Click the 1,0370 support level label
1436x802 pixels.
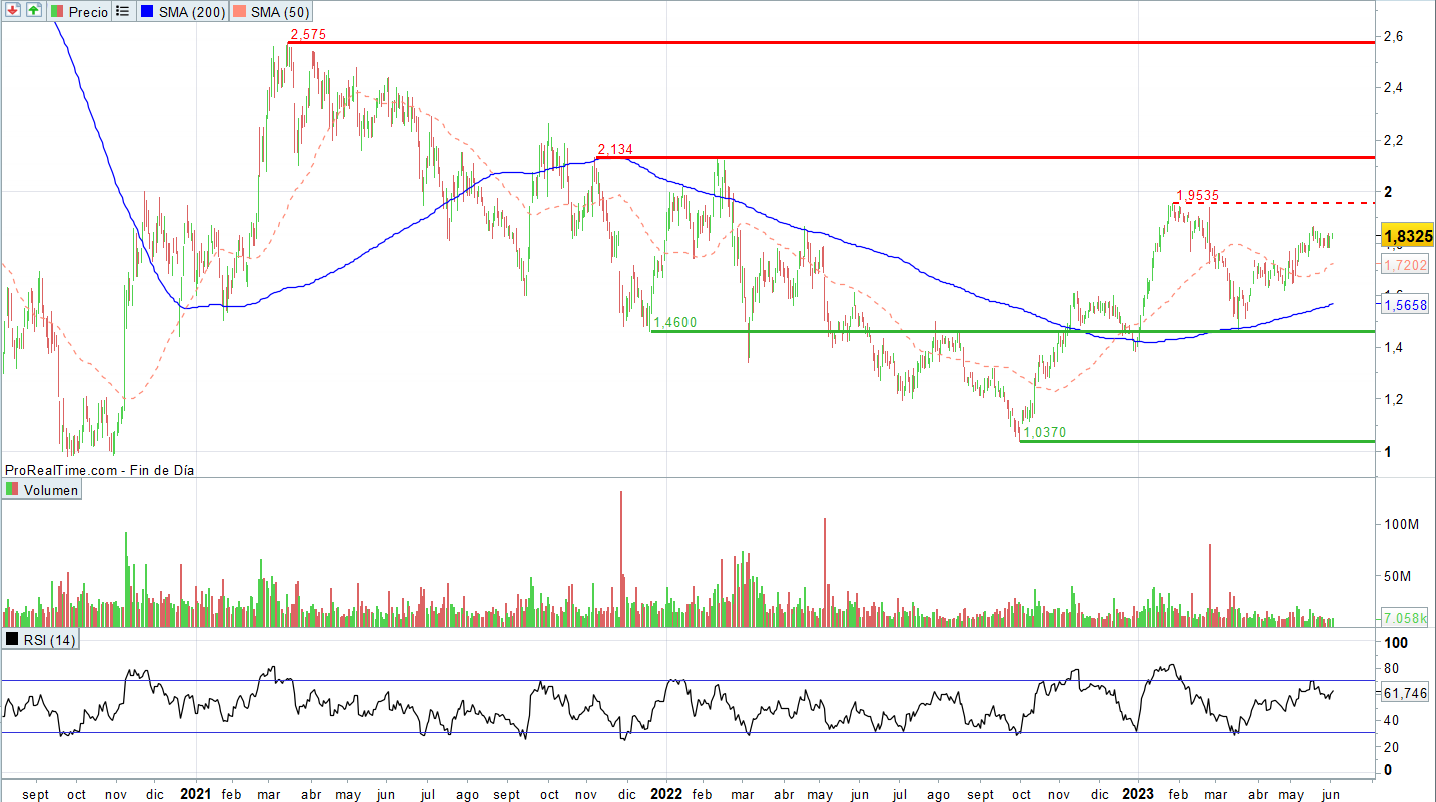pyautogui.click(x=1044, y=432)
